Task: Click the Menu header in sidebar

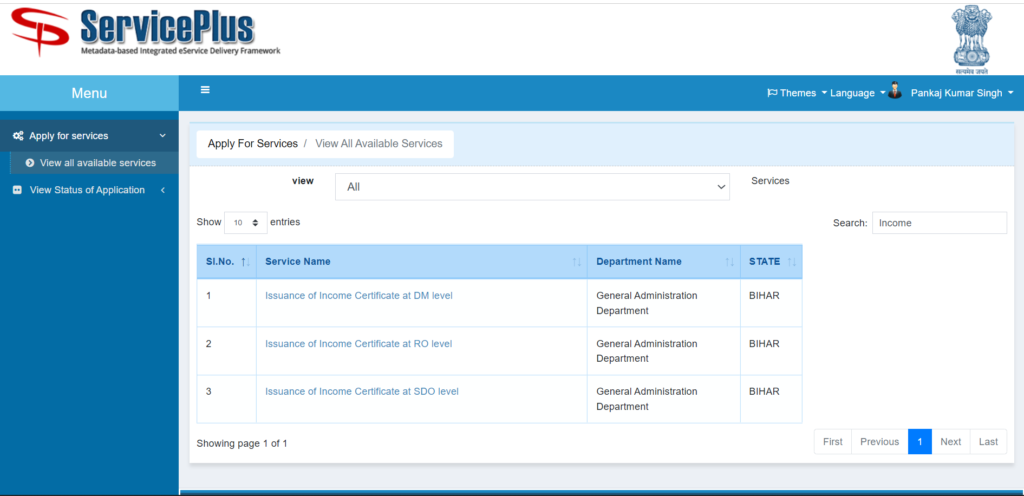Action: (89, 93)
